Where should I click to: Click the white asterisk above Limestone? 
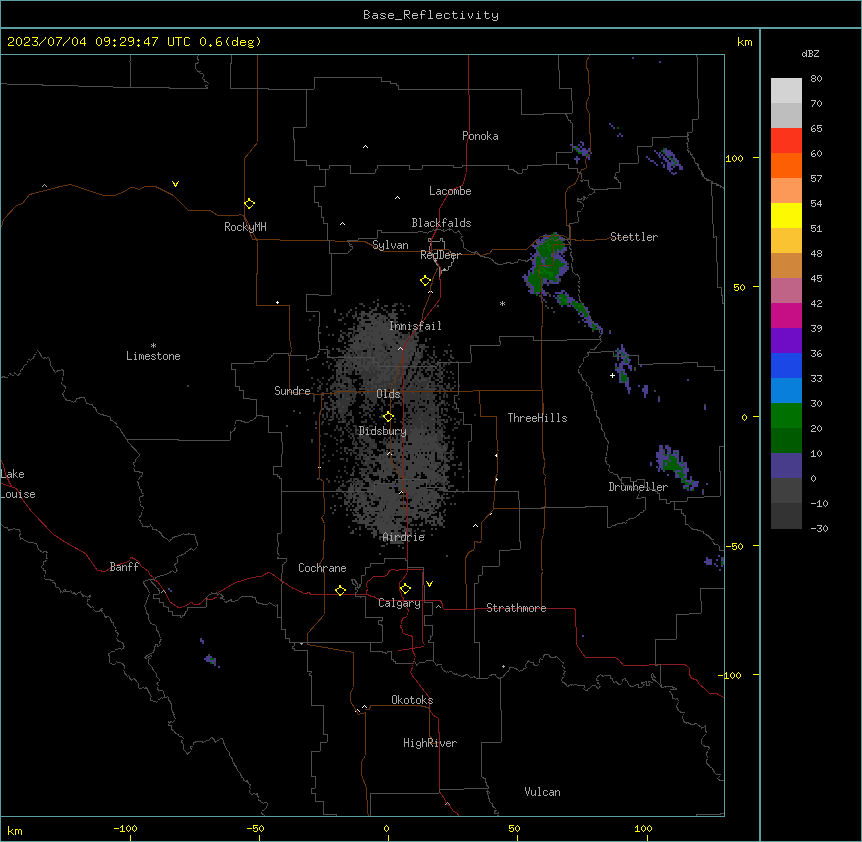(153, 346)
